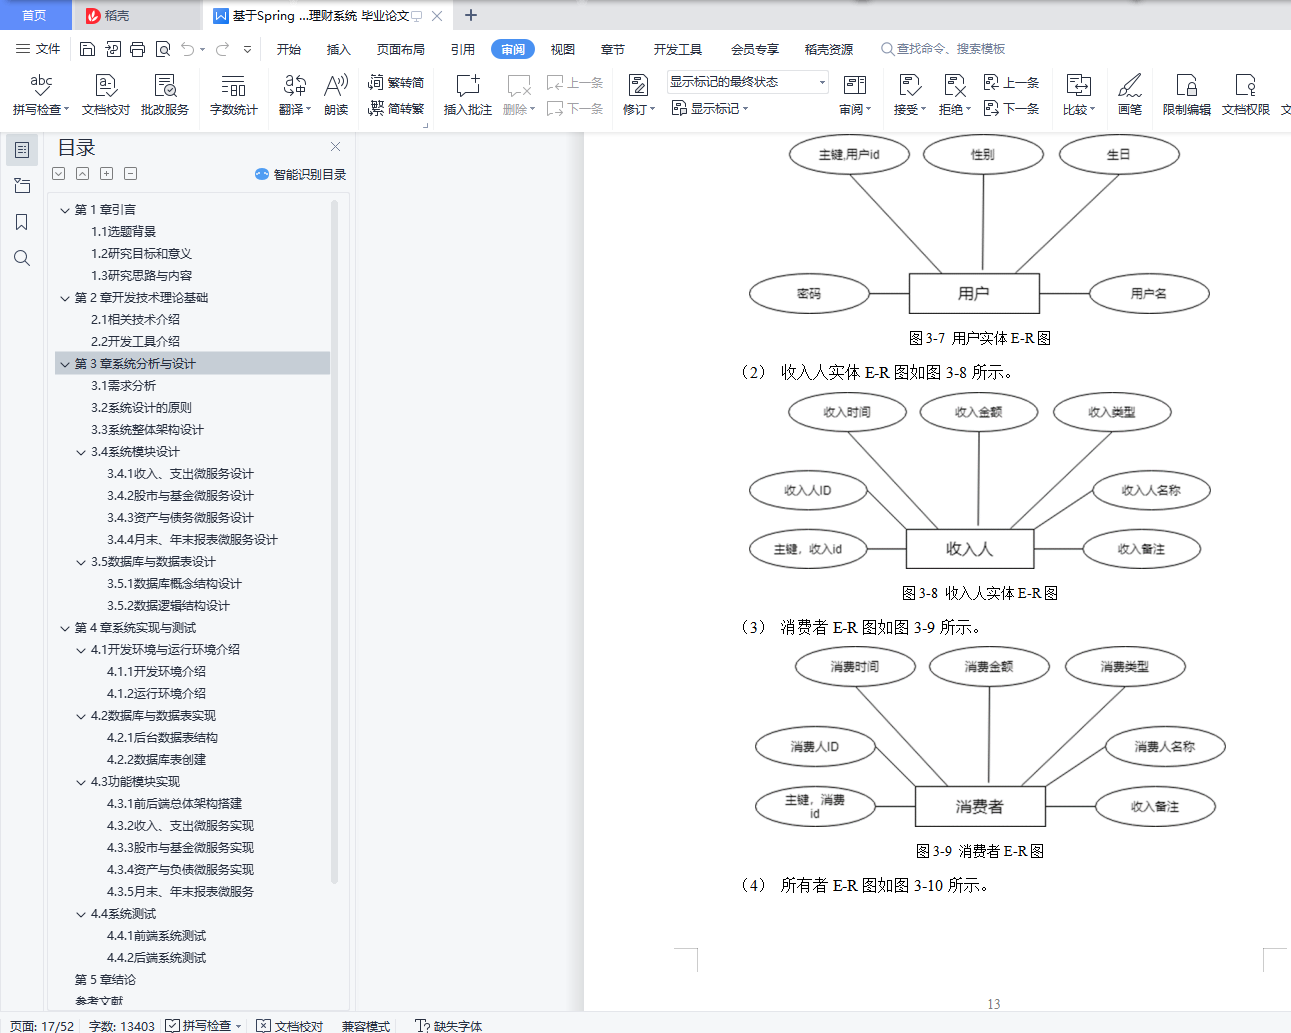This screenshot has width=1291, height=1033.
Task: Jump to 4.2.2数据库表创建 heading
Action: pos(156,760)
